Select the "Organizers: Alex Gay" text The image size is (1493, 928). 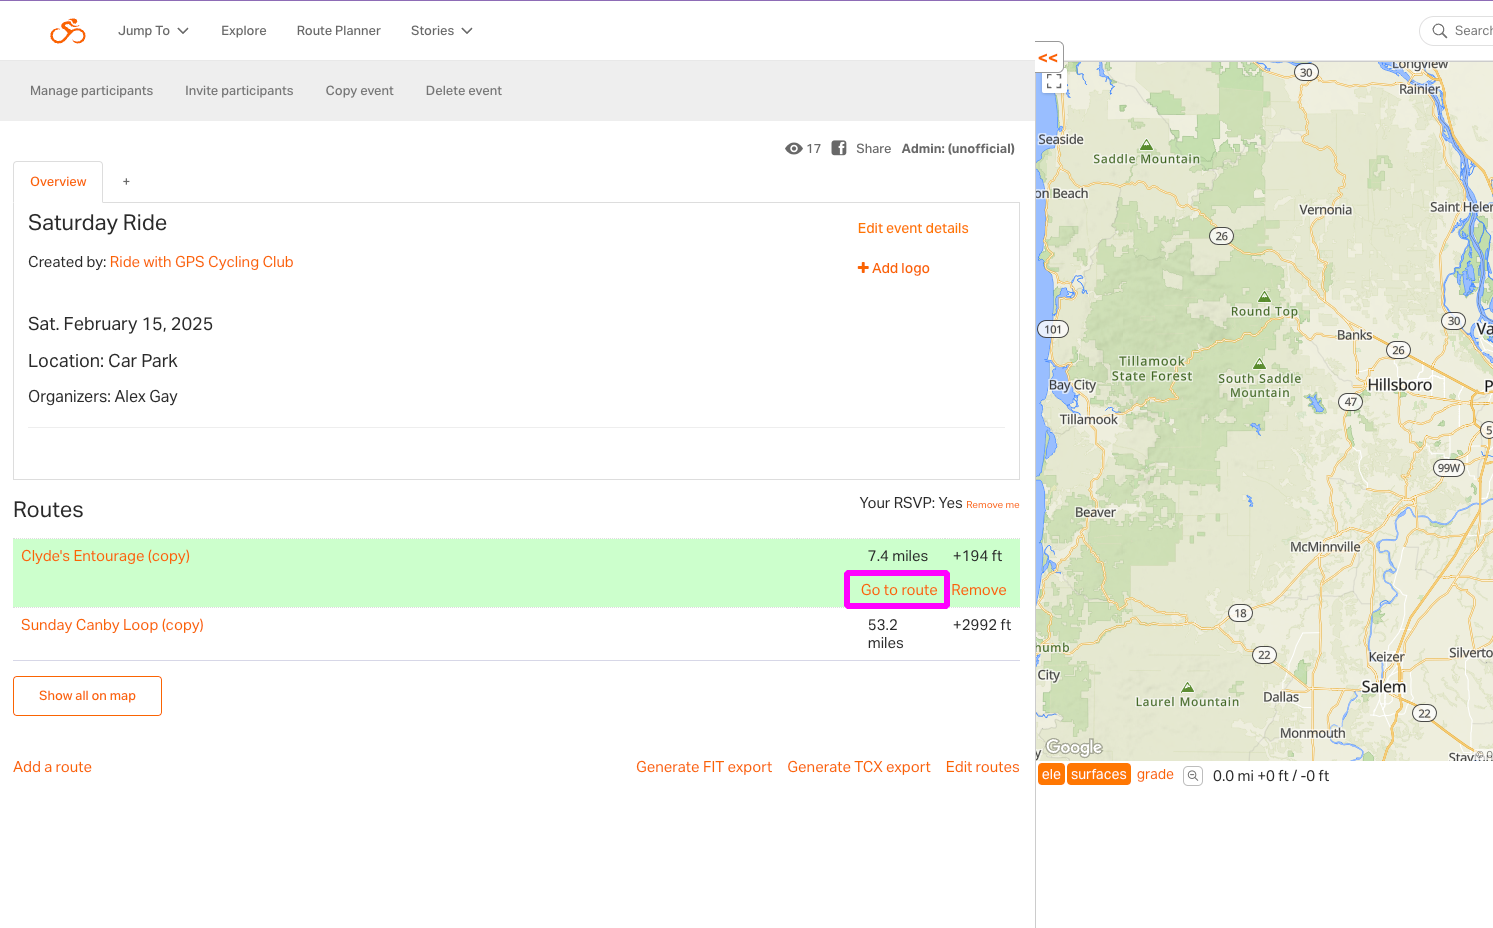pos(103,397)
